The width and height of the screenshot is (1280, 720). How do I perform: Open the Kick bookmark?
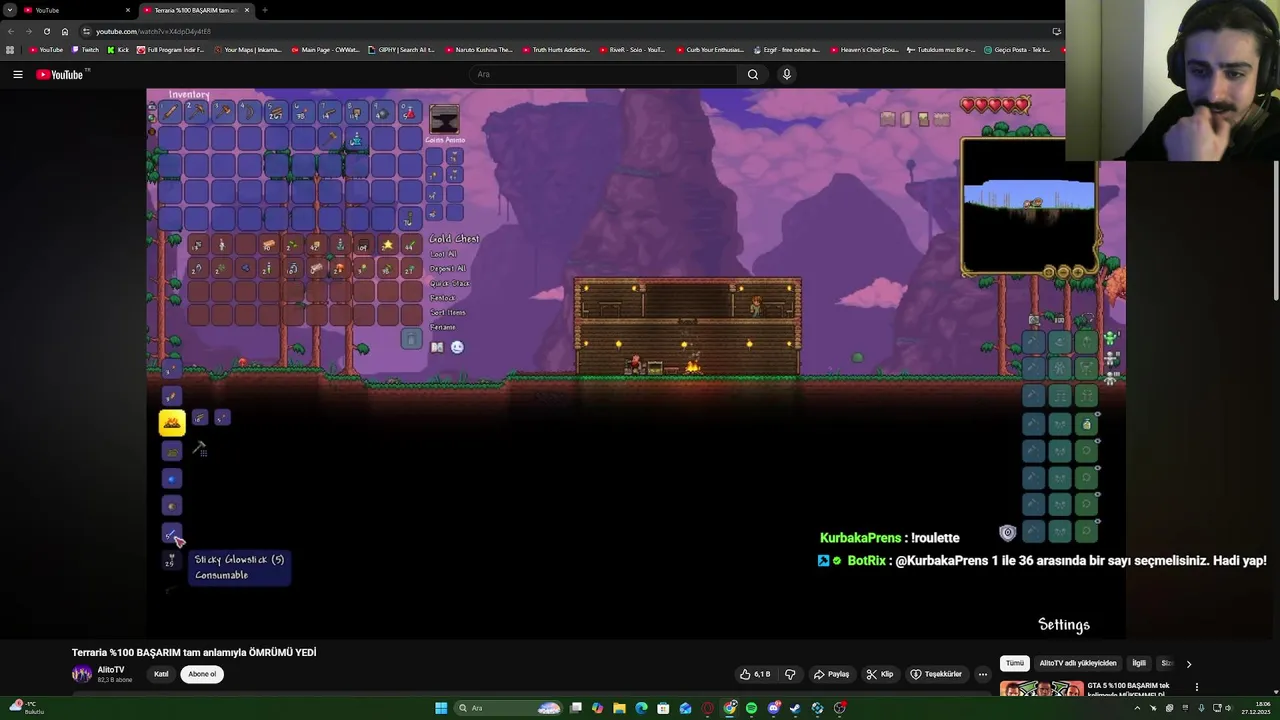[x=119, y=49]
